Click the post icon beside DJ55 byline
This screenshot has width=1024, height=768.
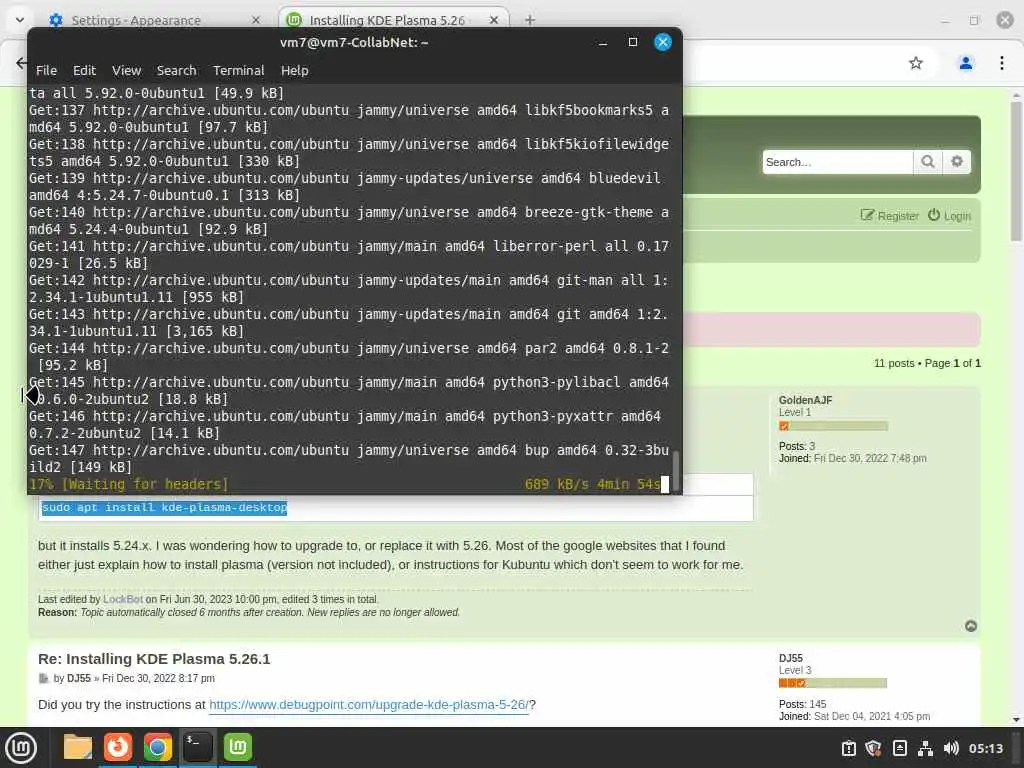(x=44, y=679)
